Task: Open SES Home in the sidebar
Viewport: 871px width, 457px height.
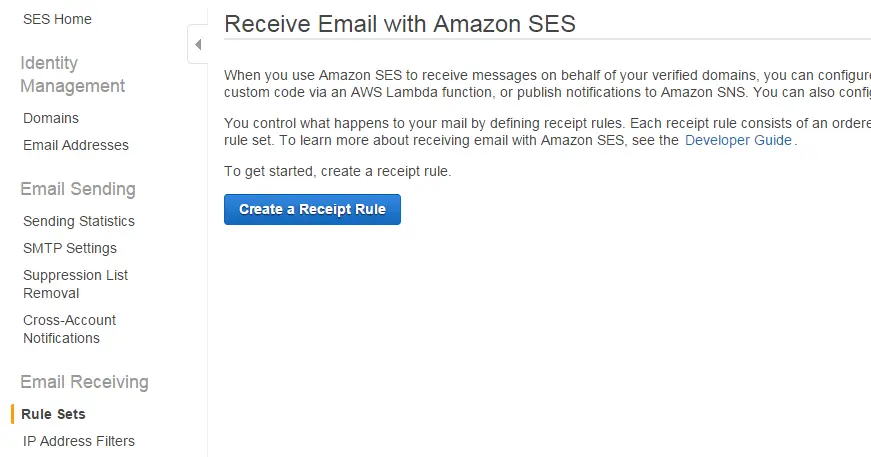Action: [57, 19]
